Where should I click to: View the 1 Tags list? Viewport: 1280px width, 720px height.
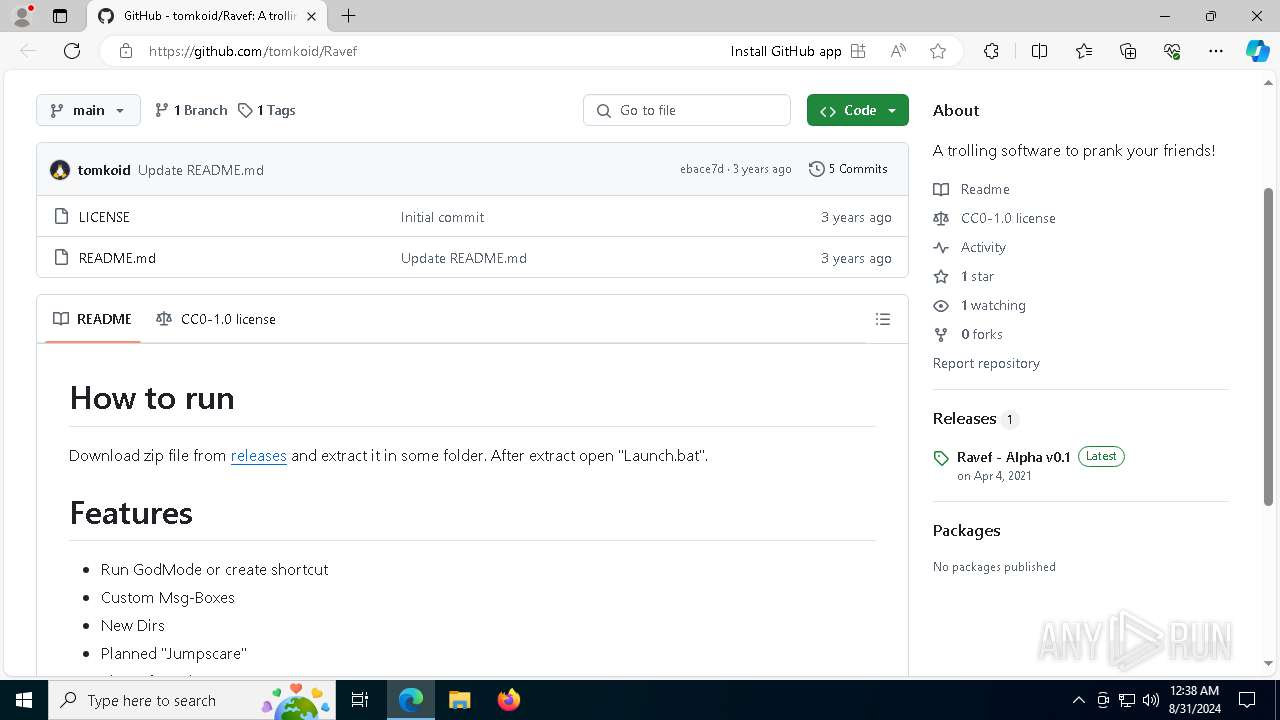click(267, 110)
